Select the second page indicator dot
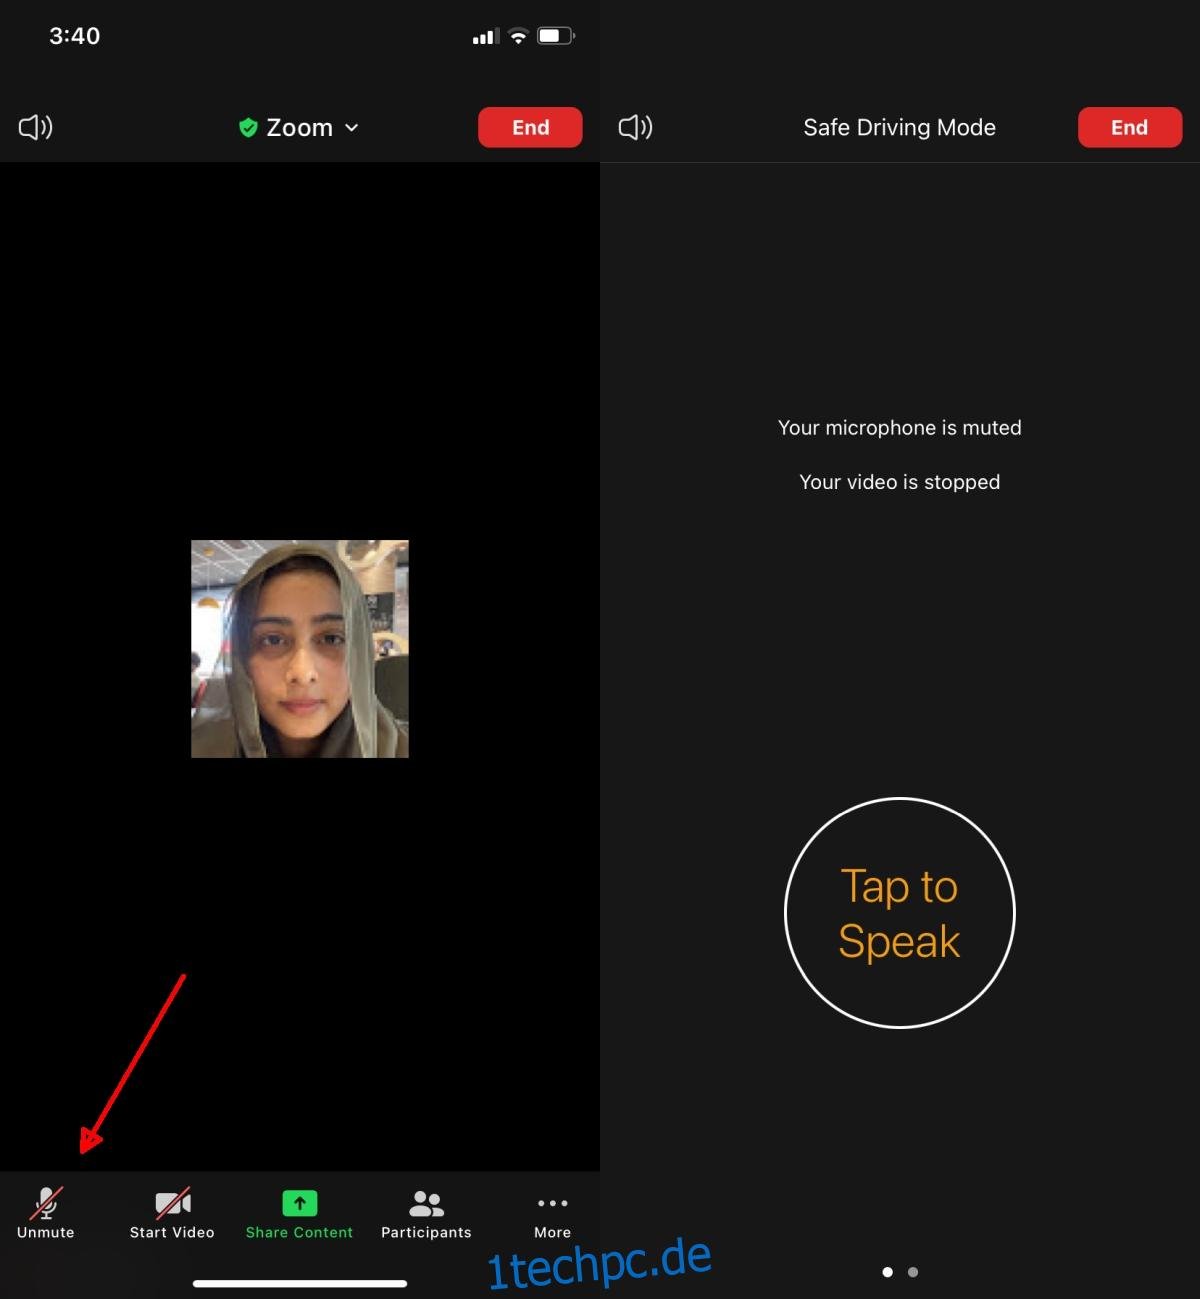The image size is (1200, 1299). tap(913, 1272)
